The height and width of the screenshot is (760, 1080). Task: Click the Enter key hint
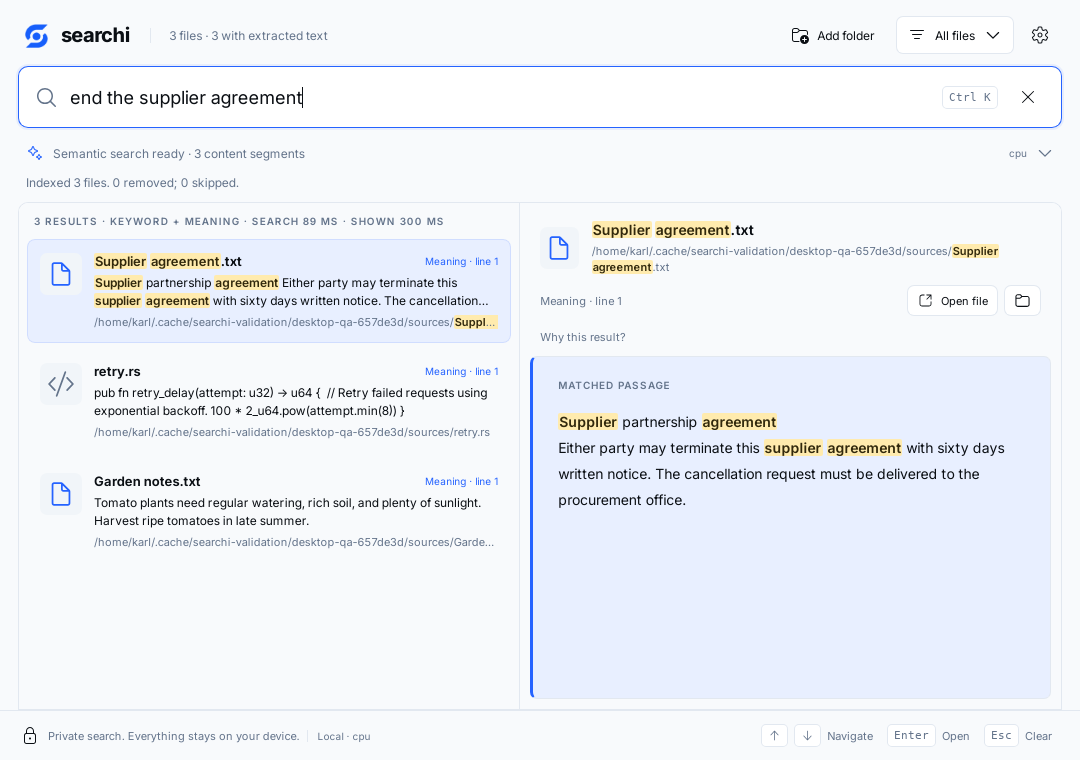click(911, 736)
